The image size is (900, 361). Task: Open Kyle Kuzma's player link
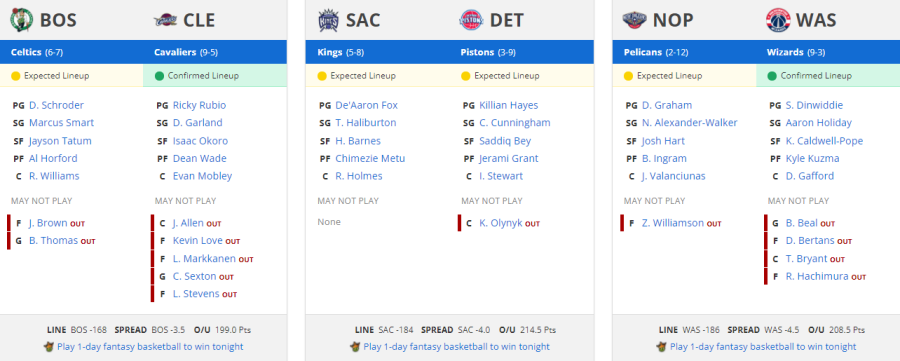812,158
